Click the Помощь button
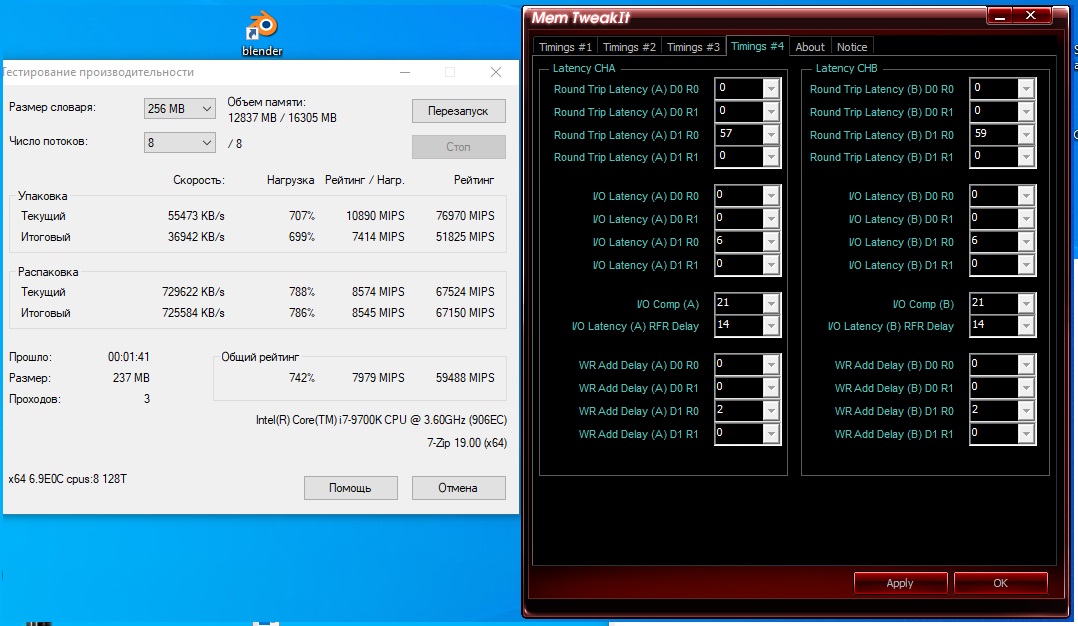The image size is (1078, 626). click(x=351, y=488)
